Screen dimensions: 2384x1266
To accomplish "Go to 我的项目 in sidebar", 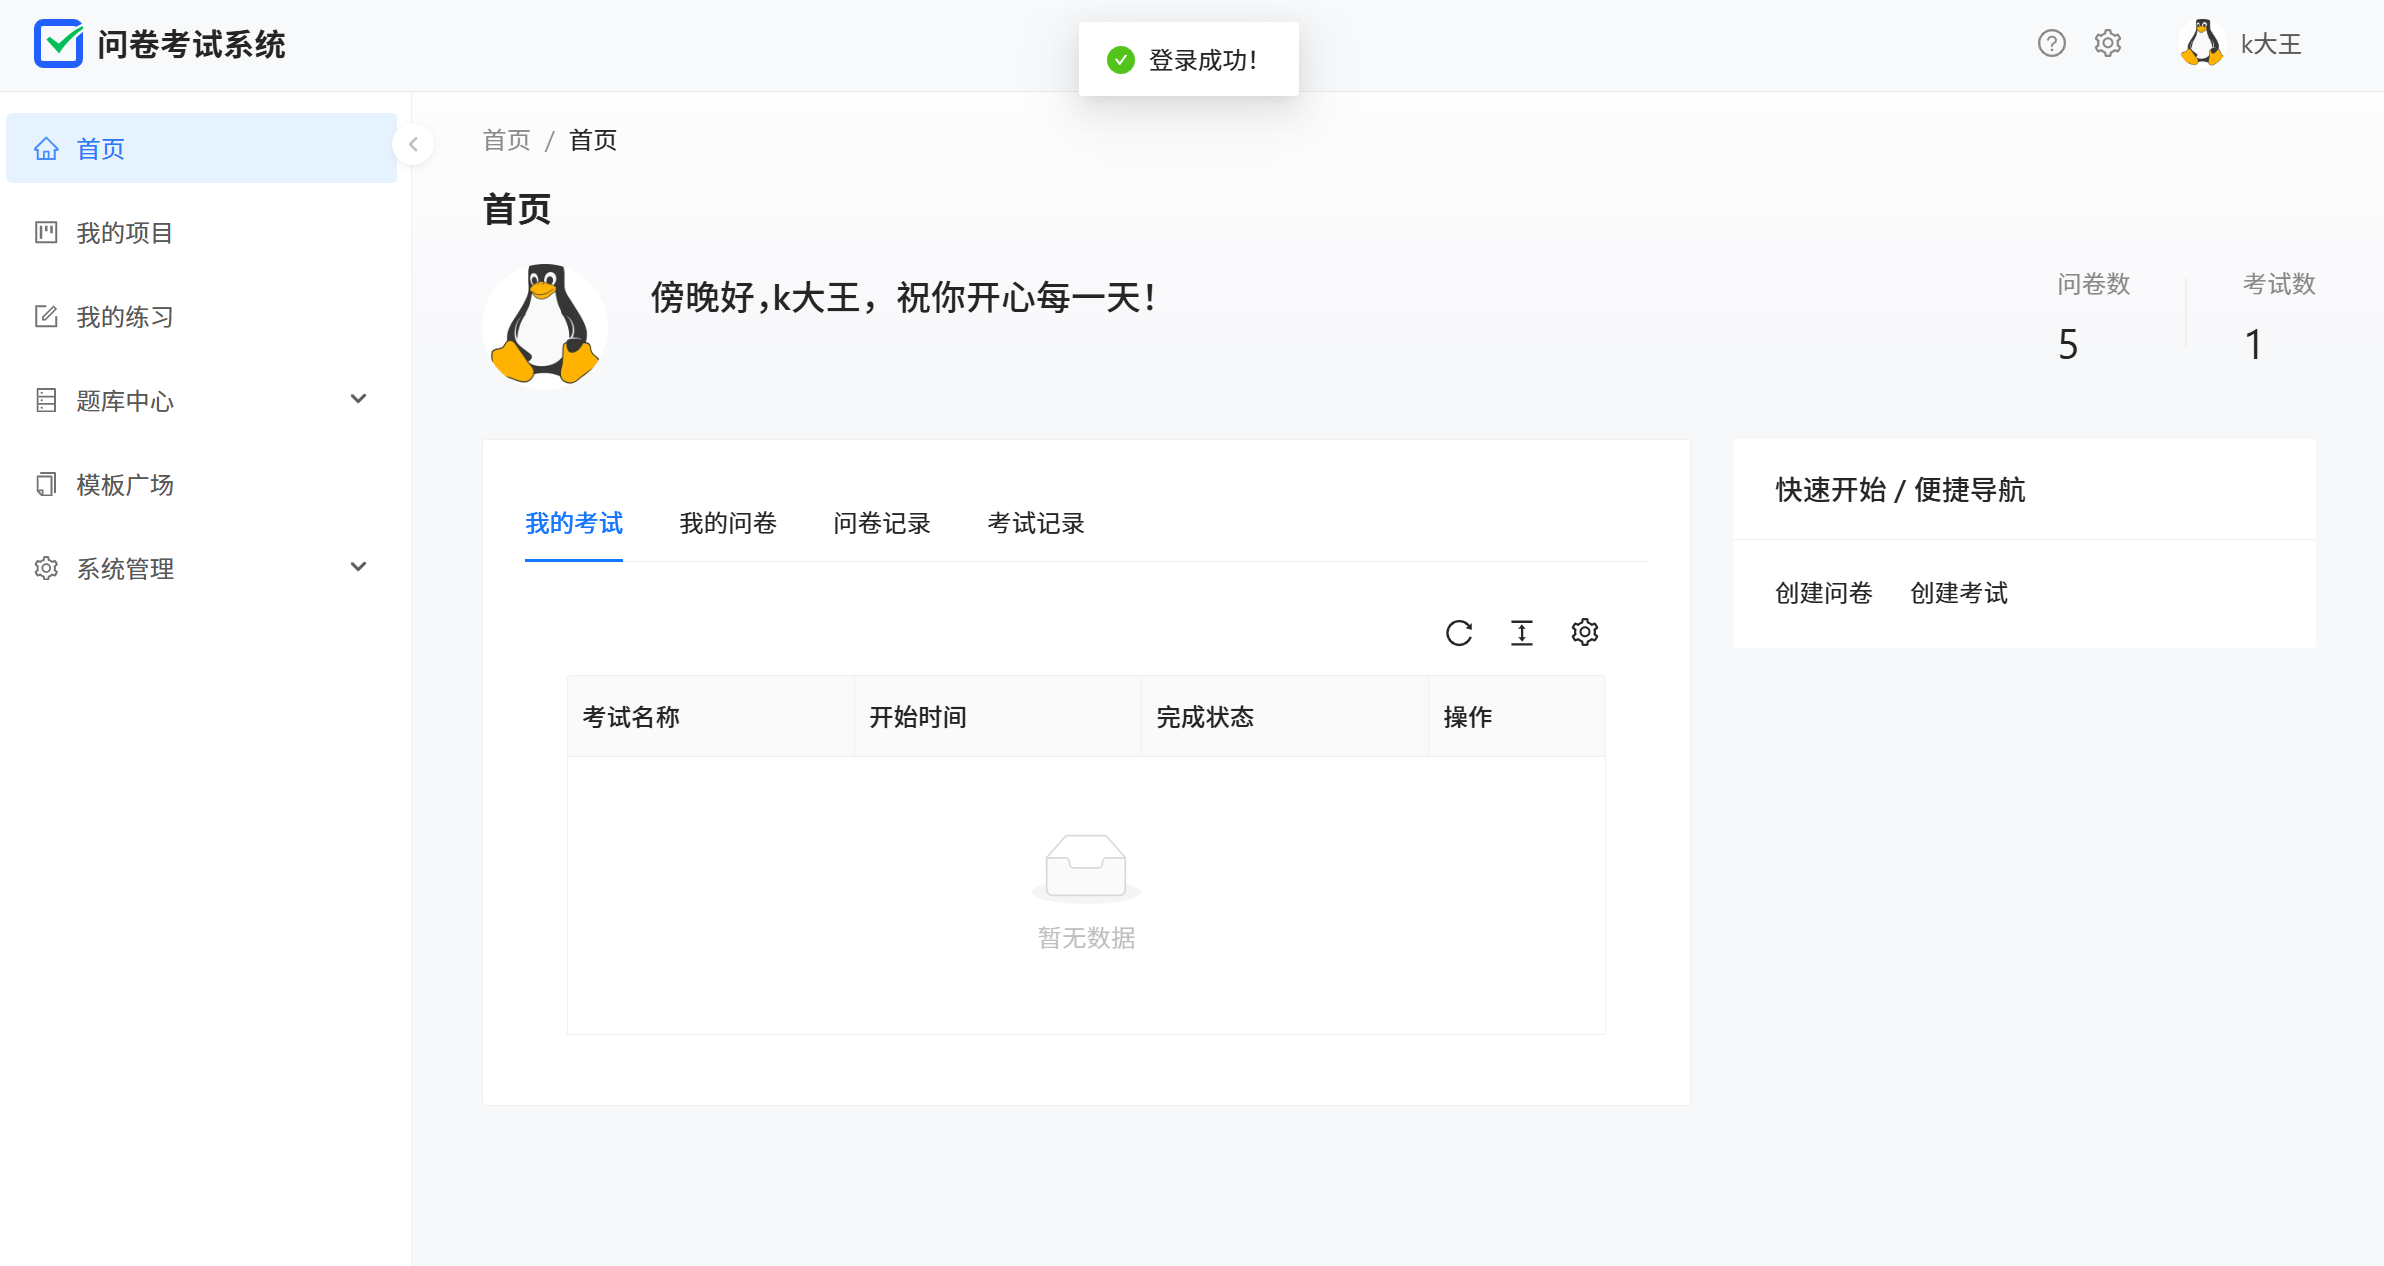I will 125,233.
